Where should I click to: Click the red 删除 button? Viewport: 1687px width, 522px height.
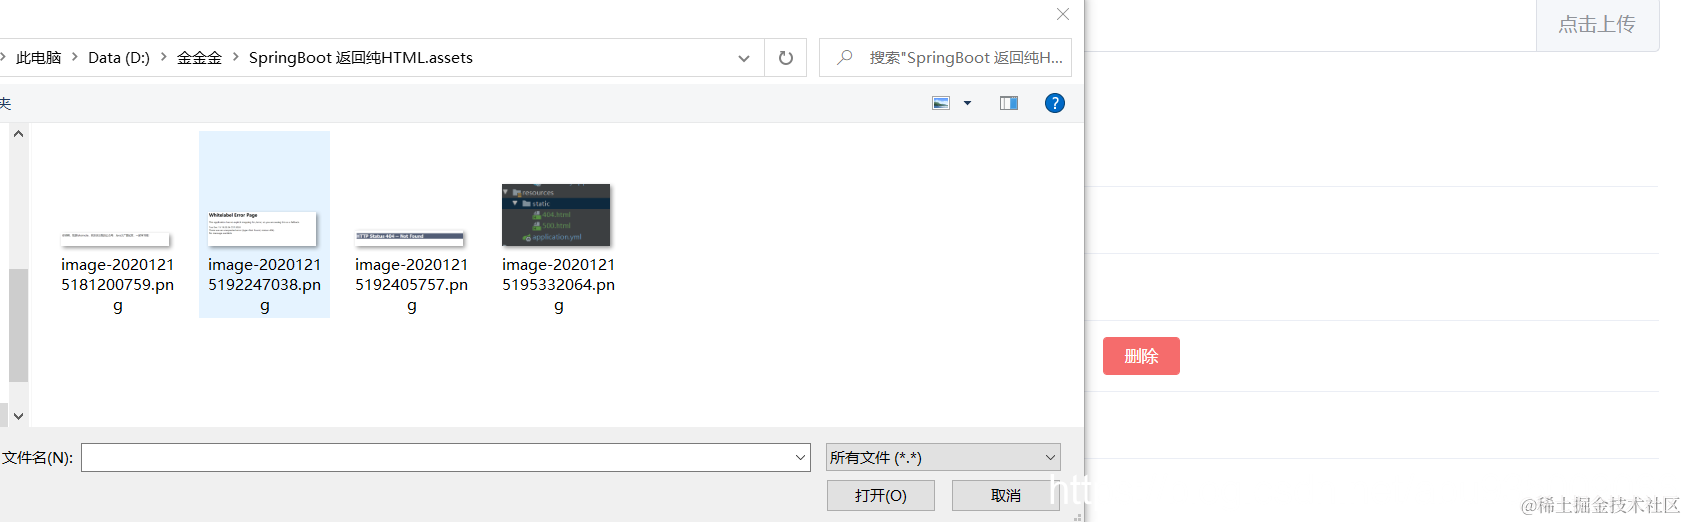[x=1141, y=356]
